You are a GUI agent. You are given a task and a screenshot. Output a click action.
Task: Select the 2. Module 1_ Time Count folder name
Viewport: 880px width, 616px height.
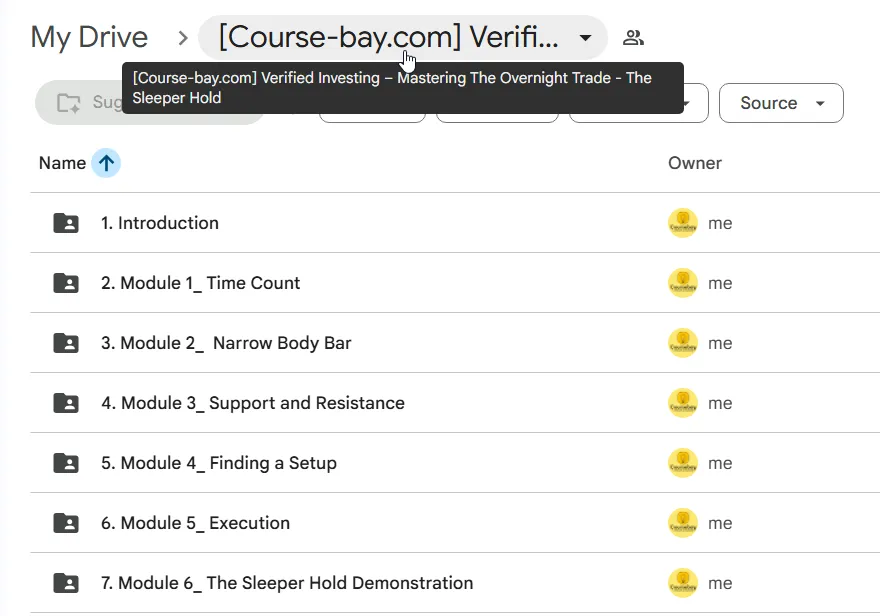[200, 283]
